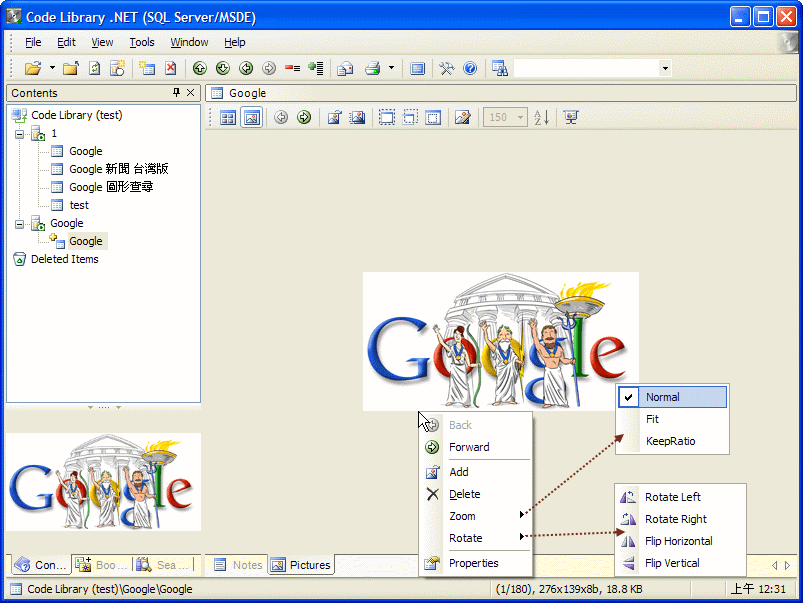Click the green forward arrow in picture toolbar
803x603 pixels.
tap(304, 117)
